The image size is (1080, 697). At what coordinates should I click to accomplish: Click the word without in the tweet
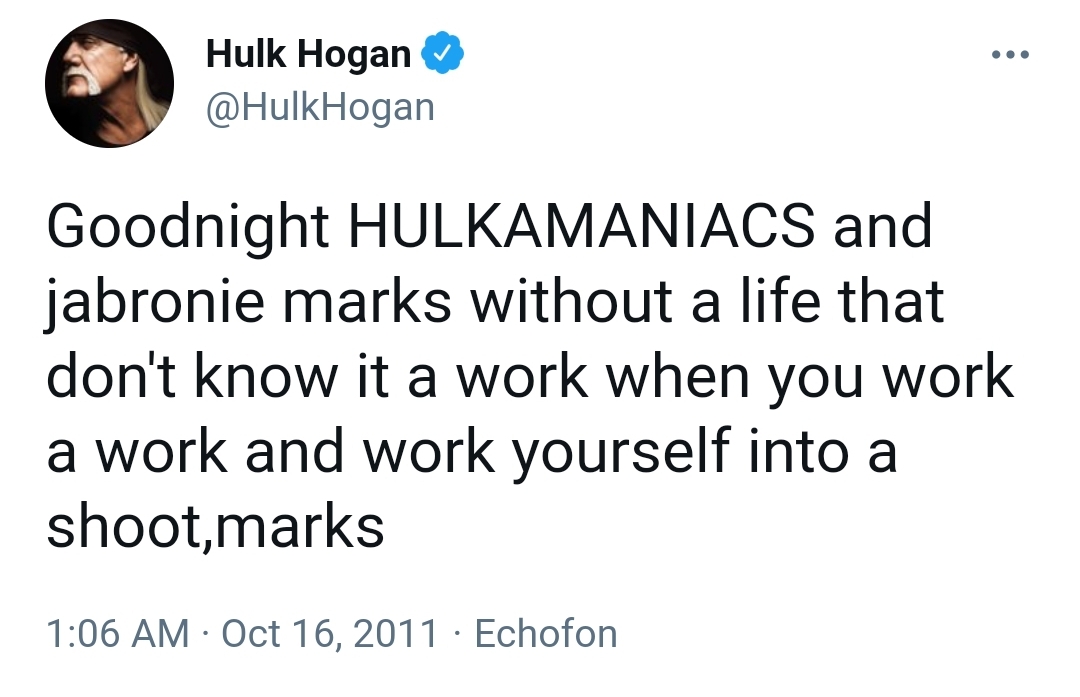click(572, 301)
